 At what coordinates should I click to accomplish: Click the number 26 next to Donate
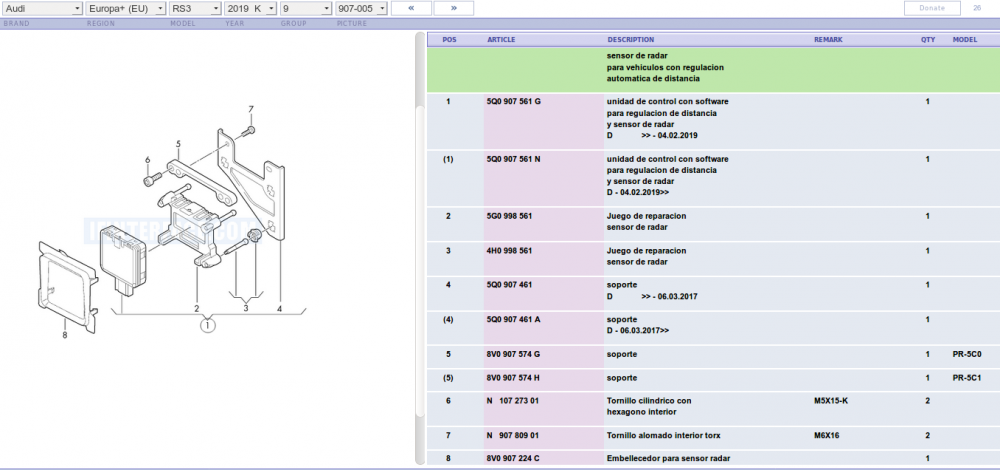click(x=977, y=8)
